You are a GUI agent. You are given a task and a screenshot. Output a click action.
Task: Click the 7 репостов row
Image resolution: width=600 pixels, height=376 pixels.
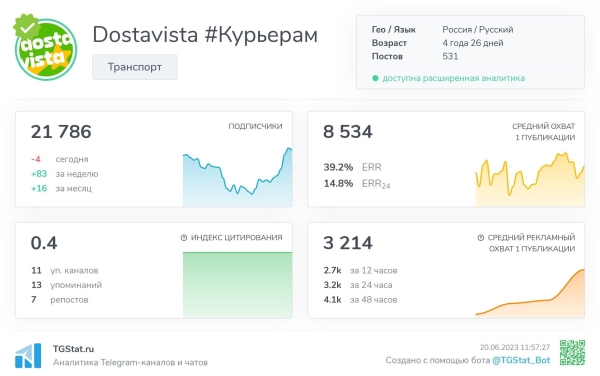pyautogui.click(x=60, y=299)
